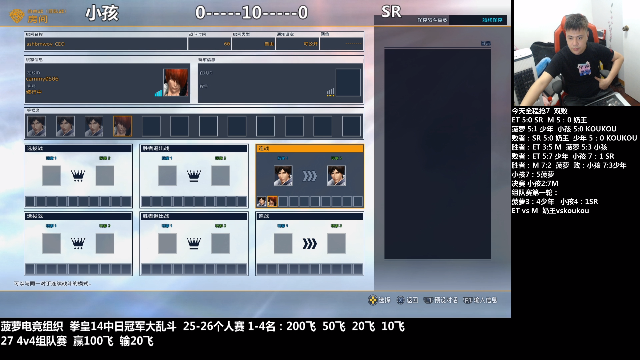
Task: Click the yellow d-pad select icon
Action: (x=372, y=300)
